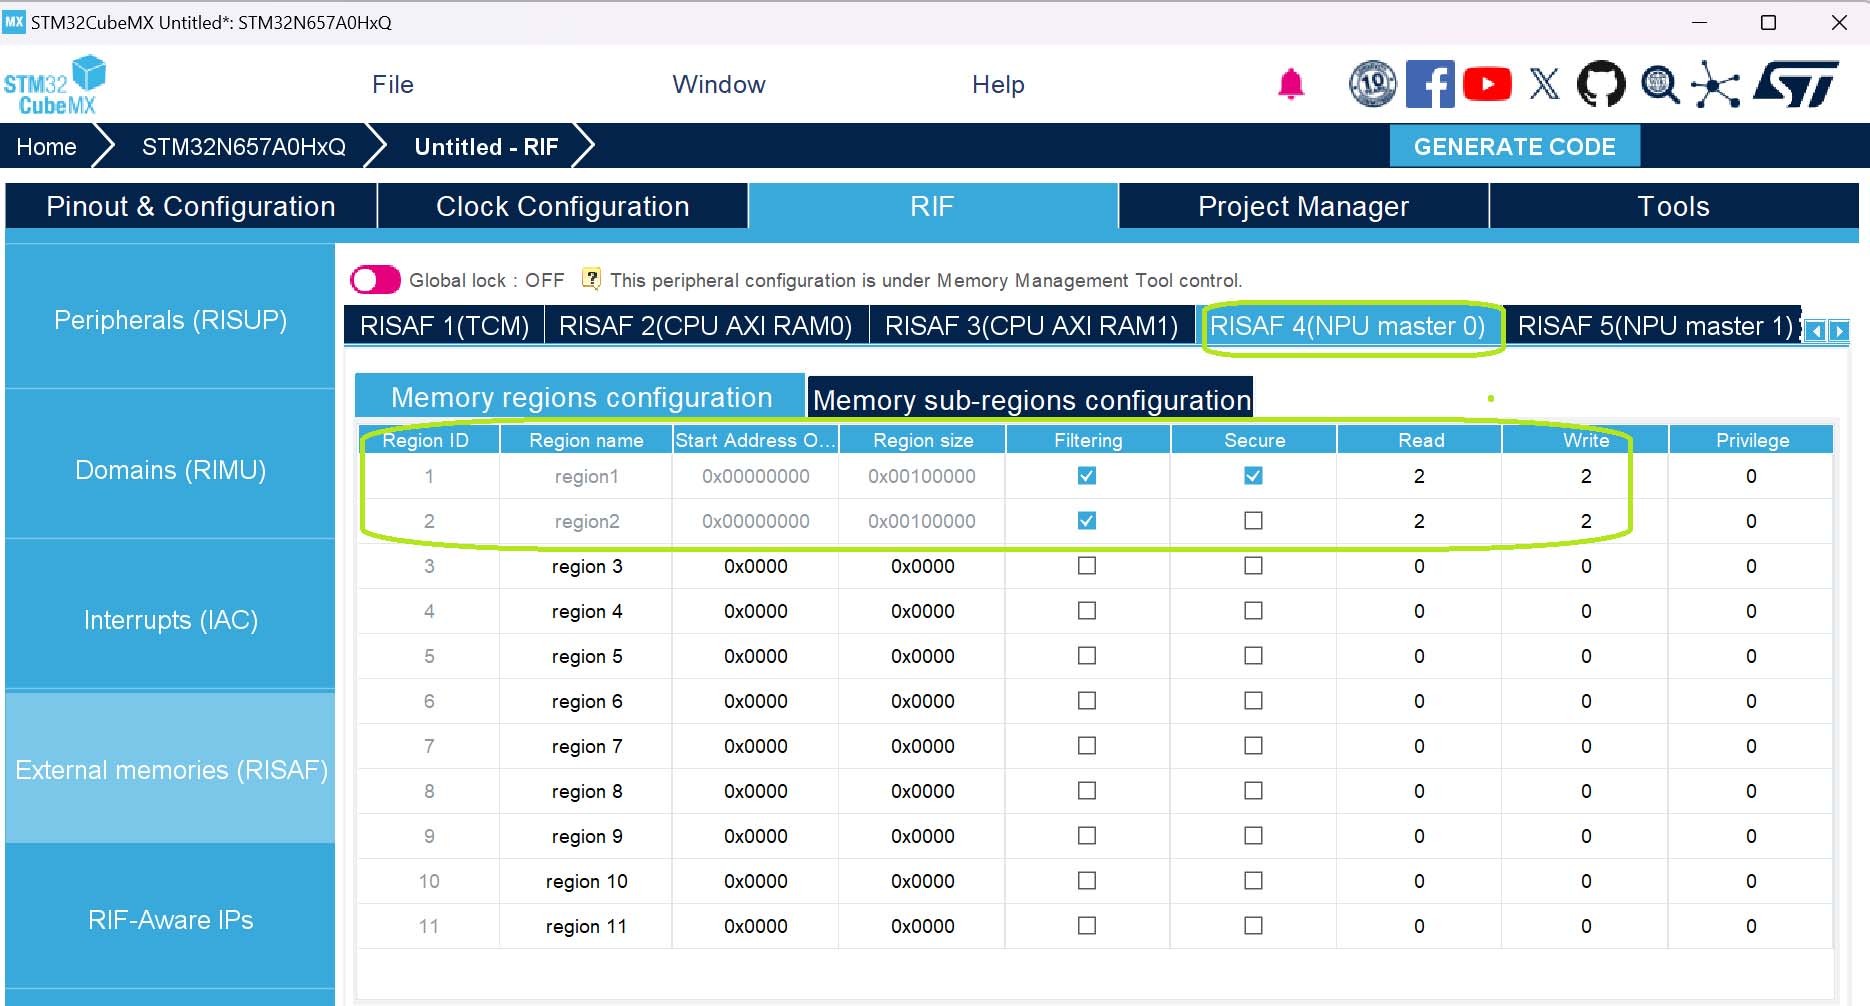Open Peripherals (RISUP) side panel

point(170,320)
